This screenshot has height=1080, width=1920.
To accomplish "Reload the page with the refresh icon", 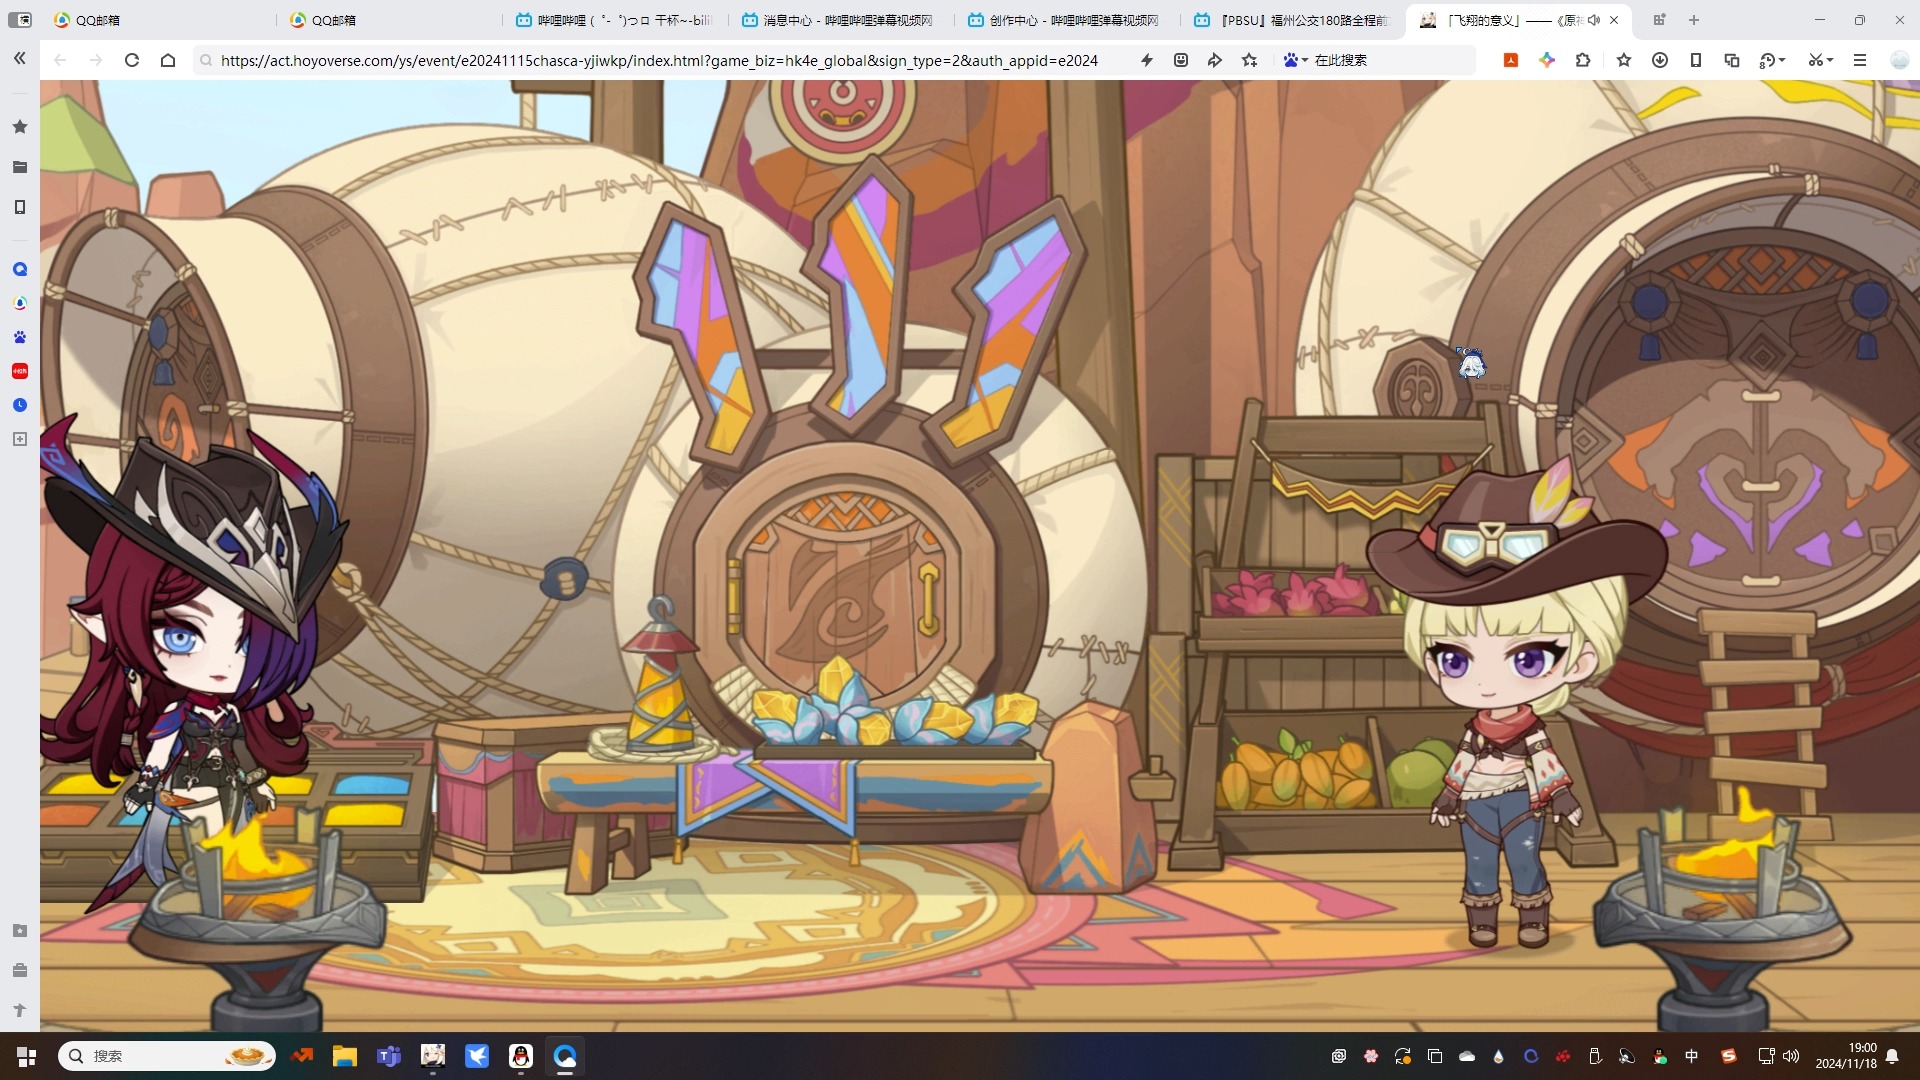I will click(131, 60).
